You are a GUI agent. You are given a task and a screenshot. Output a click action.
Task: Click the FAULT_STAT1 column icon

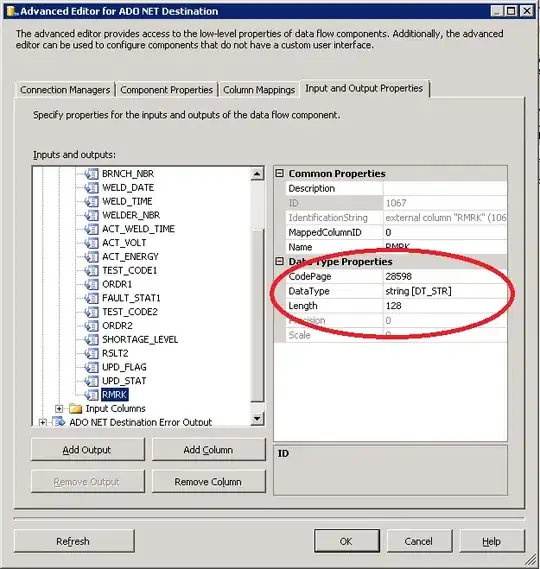(91, 298)
